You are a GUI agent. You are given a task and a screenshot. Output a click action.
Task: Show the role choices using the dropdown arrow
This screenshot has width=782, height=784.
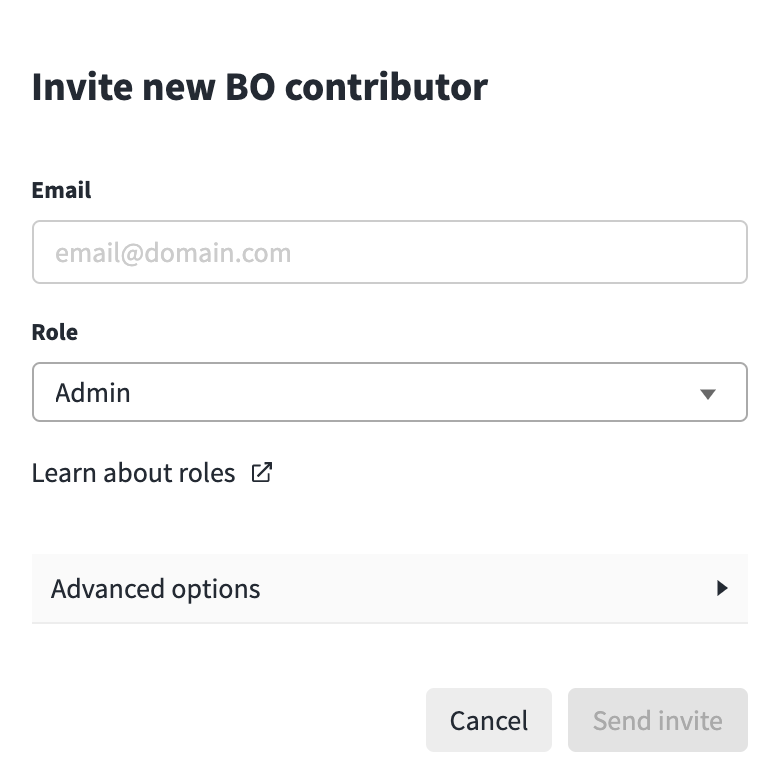(708, 394)
